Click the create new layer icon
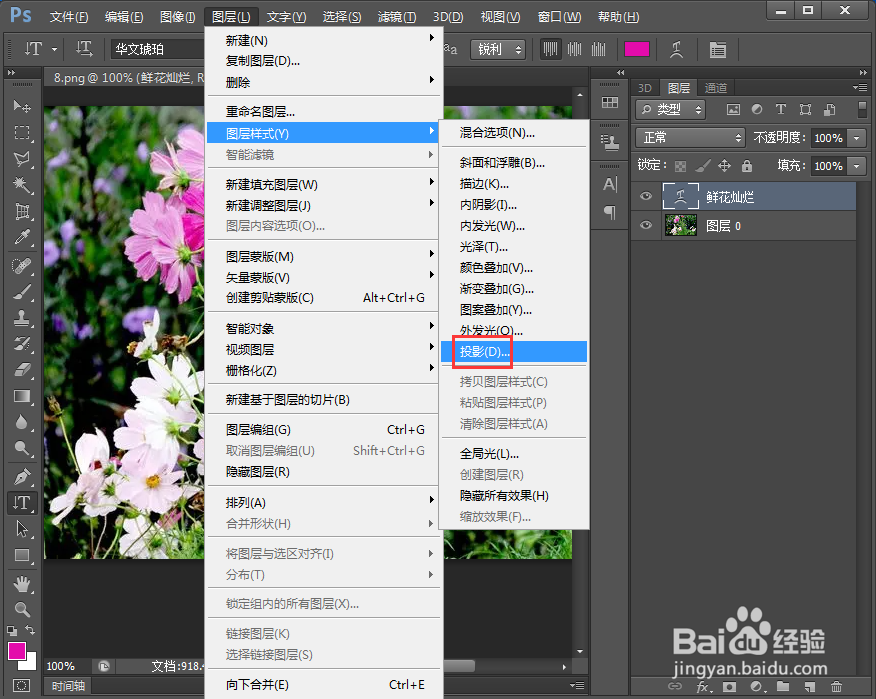The image size is (876, 699). point(810,687)
